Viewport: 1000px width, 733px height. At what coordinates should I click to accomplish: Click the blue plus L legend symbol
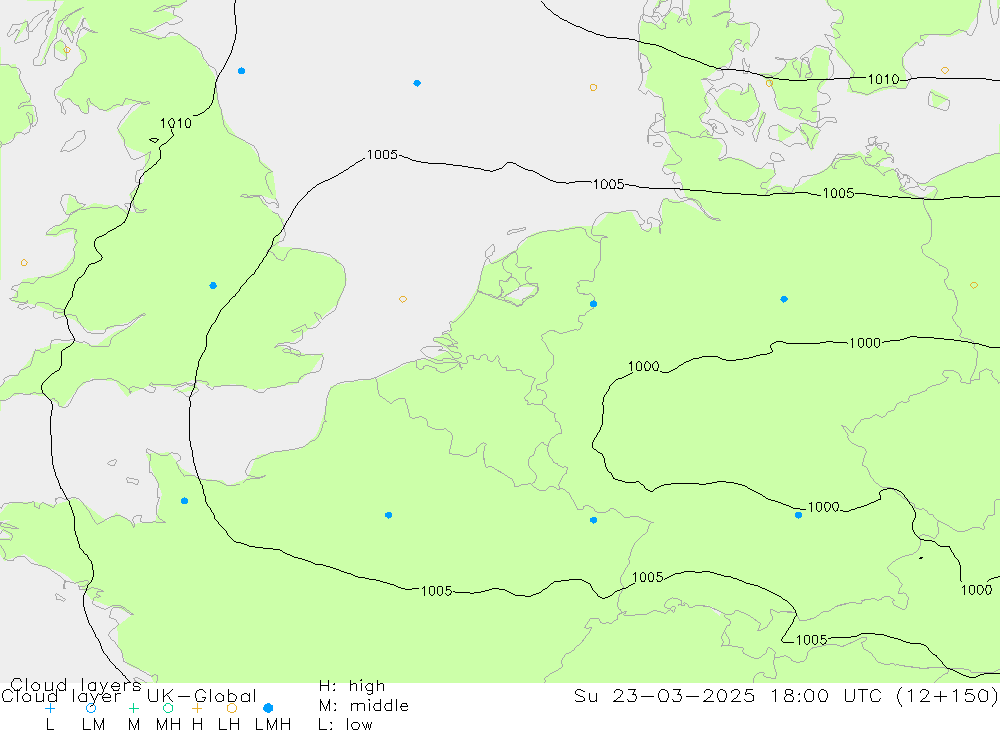click(x=50, y=708)
